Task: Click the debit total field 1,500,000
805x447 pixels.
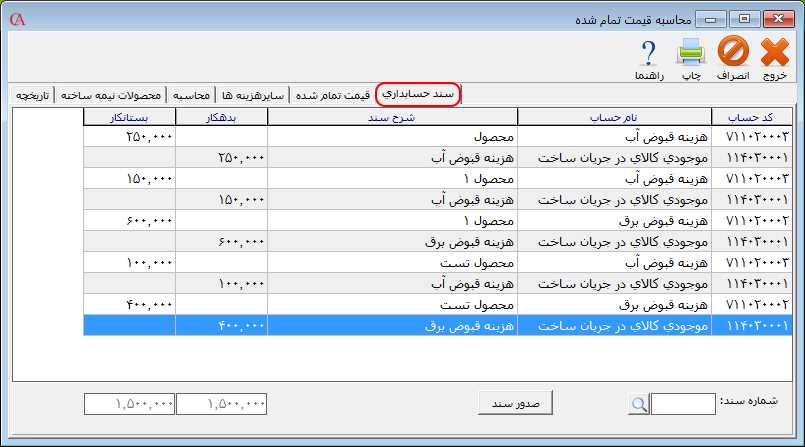Action: pos(221,404)
